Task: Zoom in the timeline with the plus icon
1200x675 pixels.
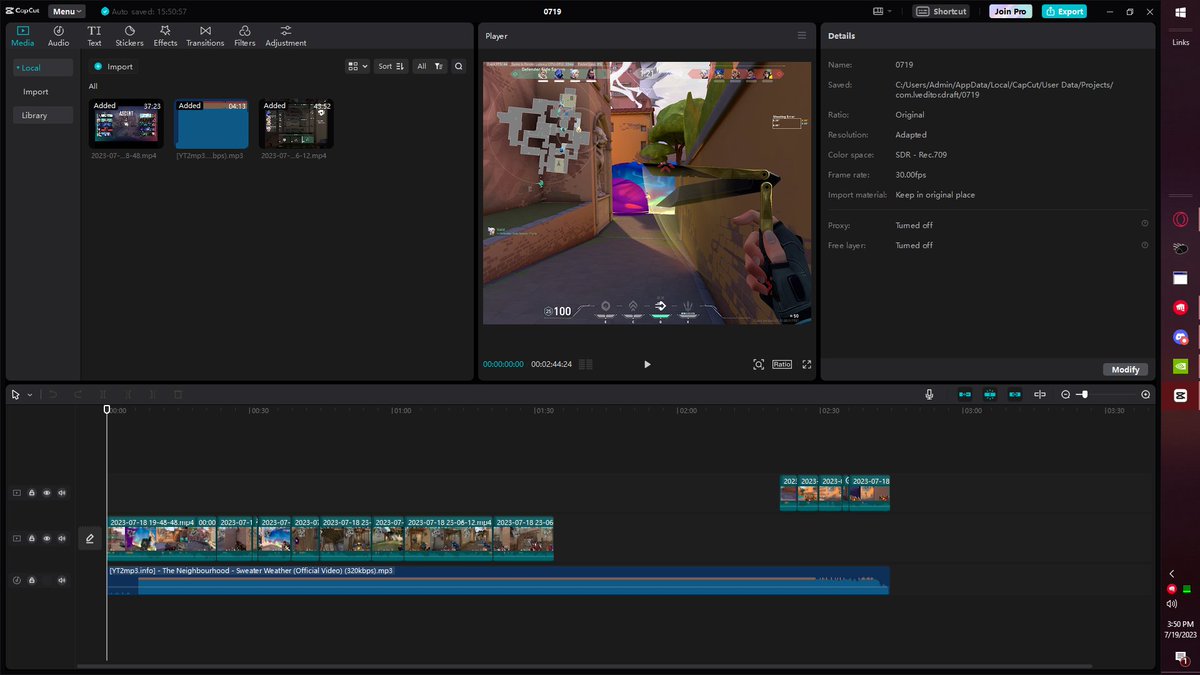Action: pos(1145,395)
